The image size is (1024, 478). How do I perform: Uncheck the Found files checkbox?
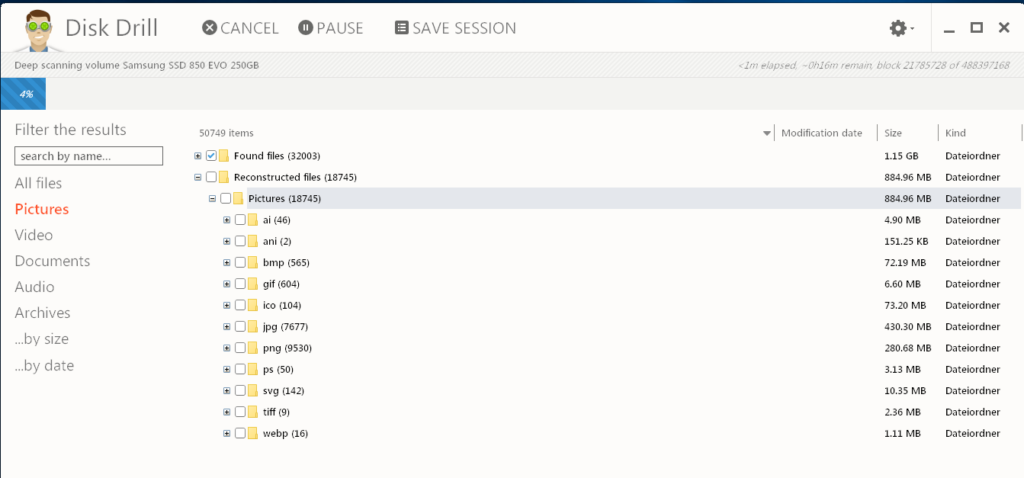(x=211, y=156)
